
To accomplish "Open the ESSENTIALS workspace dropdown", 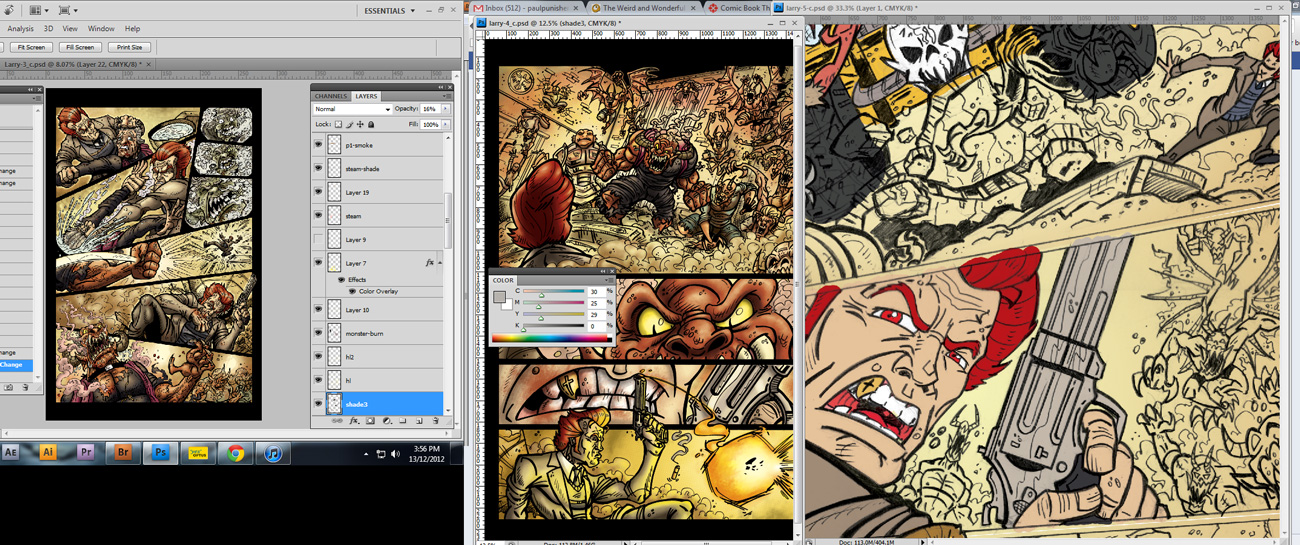I will 389,11.
